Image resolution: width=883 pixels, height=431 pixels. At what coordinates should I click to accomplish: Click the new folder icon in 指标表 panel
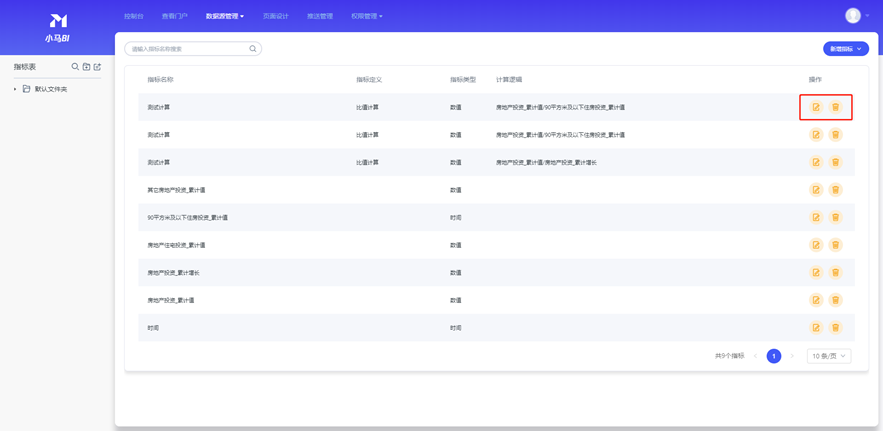pos(86,67)
